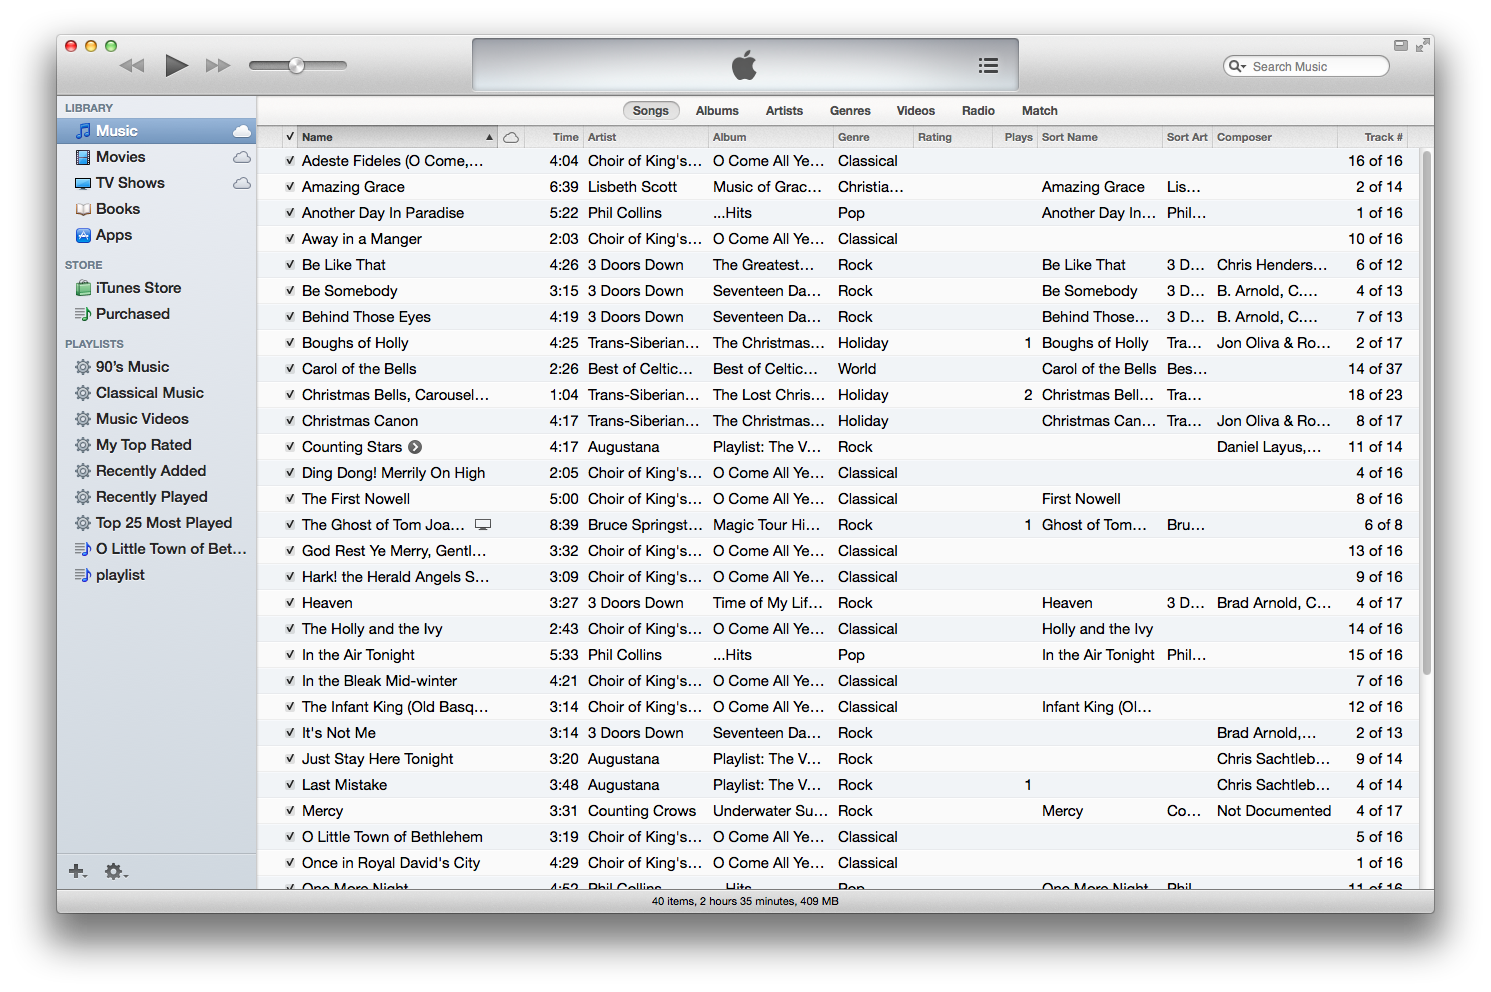Viewport: 1491px width, 992px height.
Task: Uncheck Another Day In Paradise checkbox
Action: [x=289, y=213]
